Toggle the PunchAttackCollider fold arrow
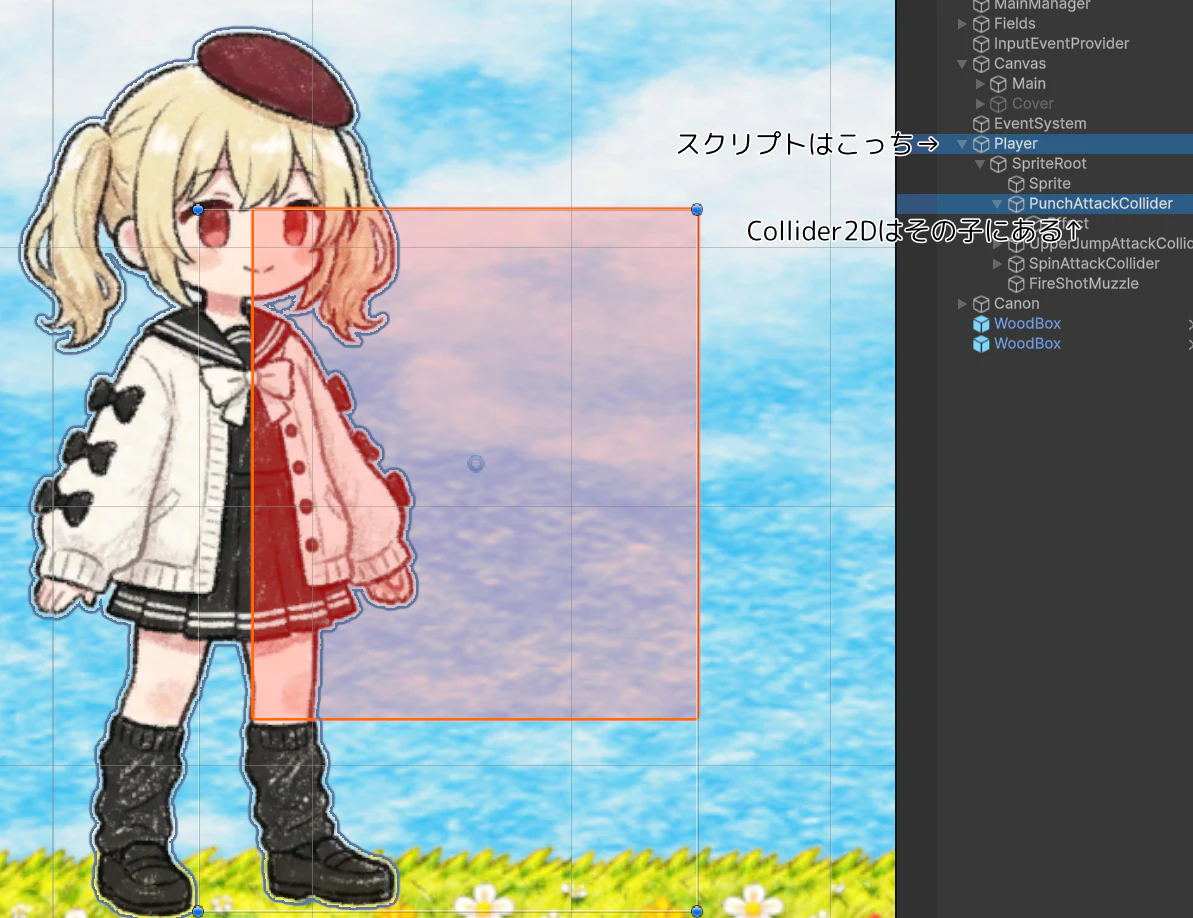Image resolution: width=1193 pixels, height=918 pixels. pyautogui.click(x=997, y=204)
